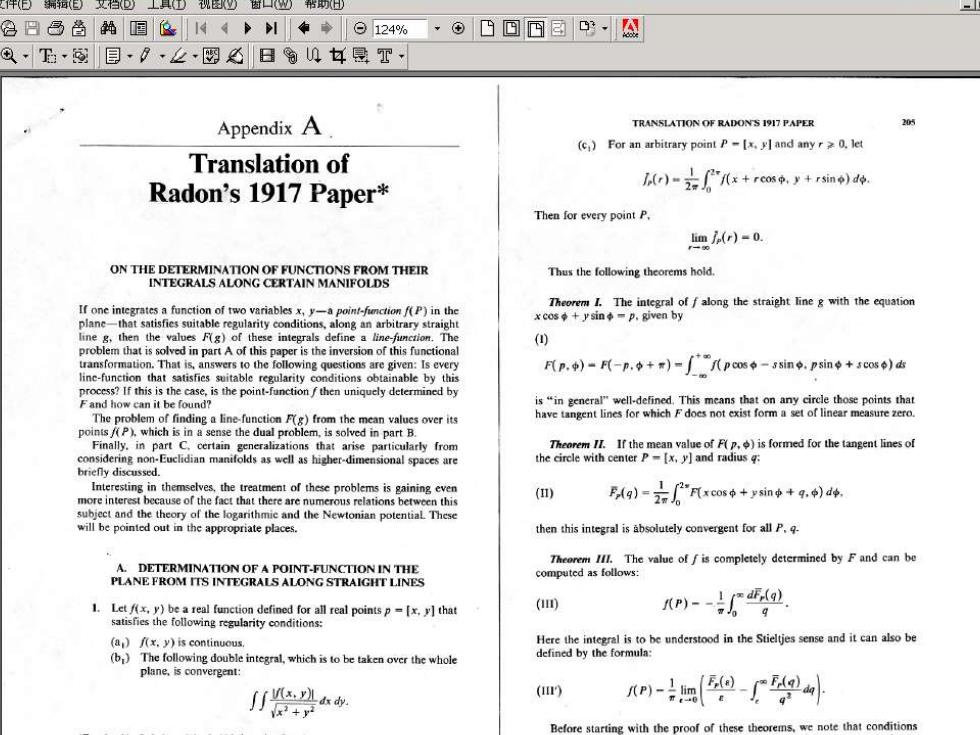This screenshot has height=735, width=980.
Task: Open the zoom percentage dropdown
Action: (437, 29)
